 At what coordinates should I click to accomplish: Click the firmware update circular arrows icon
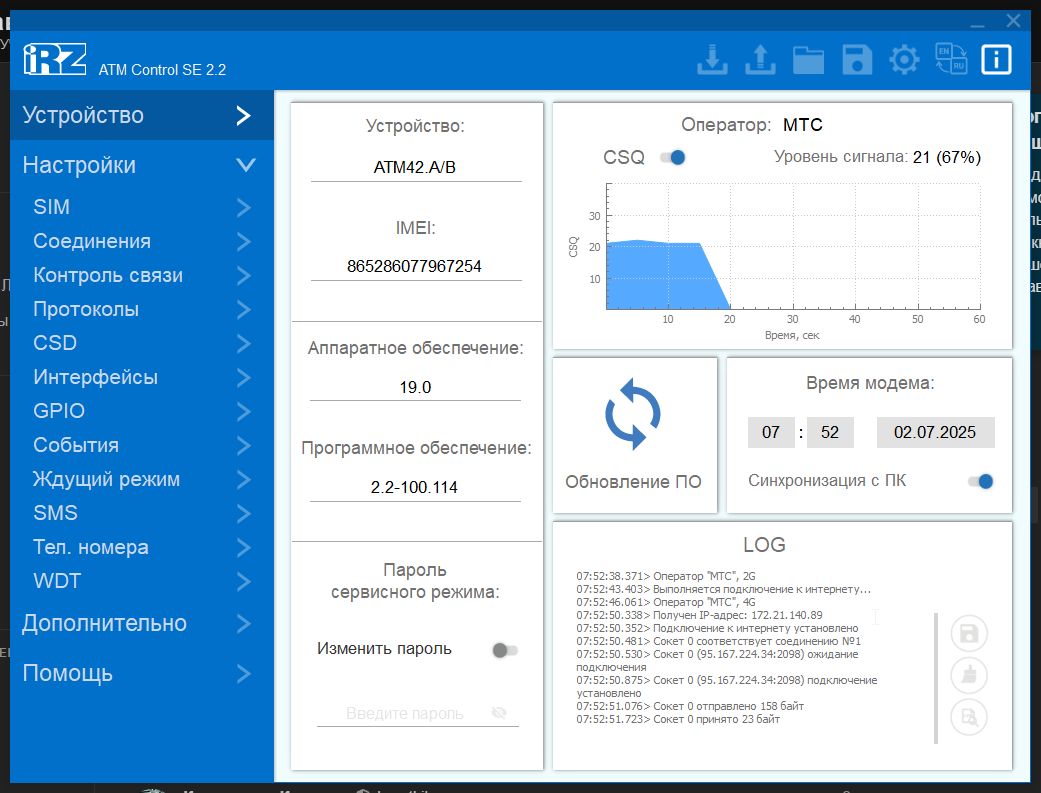[633, 414]
